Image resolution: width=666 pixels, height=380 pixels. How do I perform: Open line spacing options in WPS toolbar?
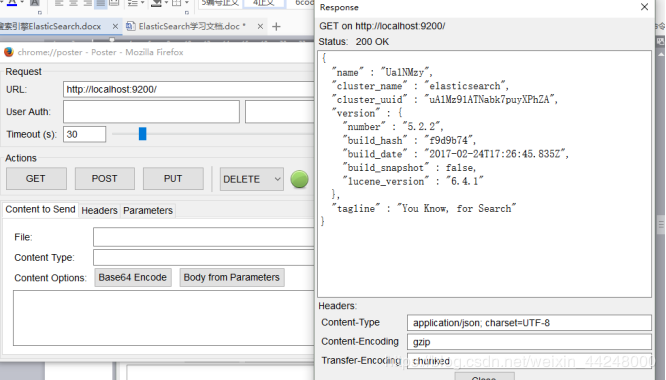pos(135,3)
